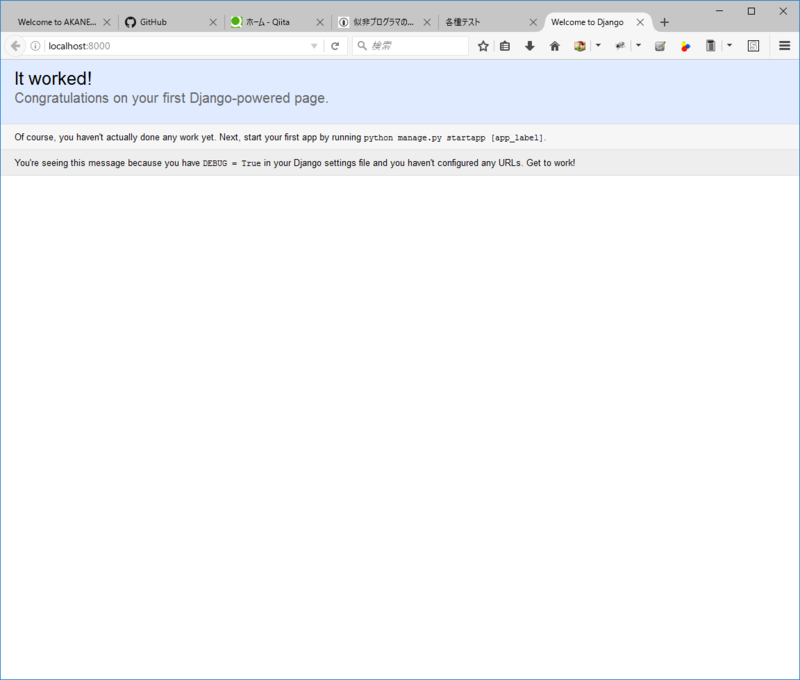This screenshot has width=800, height=680.
Task: Switch to the Welcome to AKANE tab
Action: click(x=57, y=22)
